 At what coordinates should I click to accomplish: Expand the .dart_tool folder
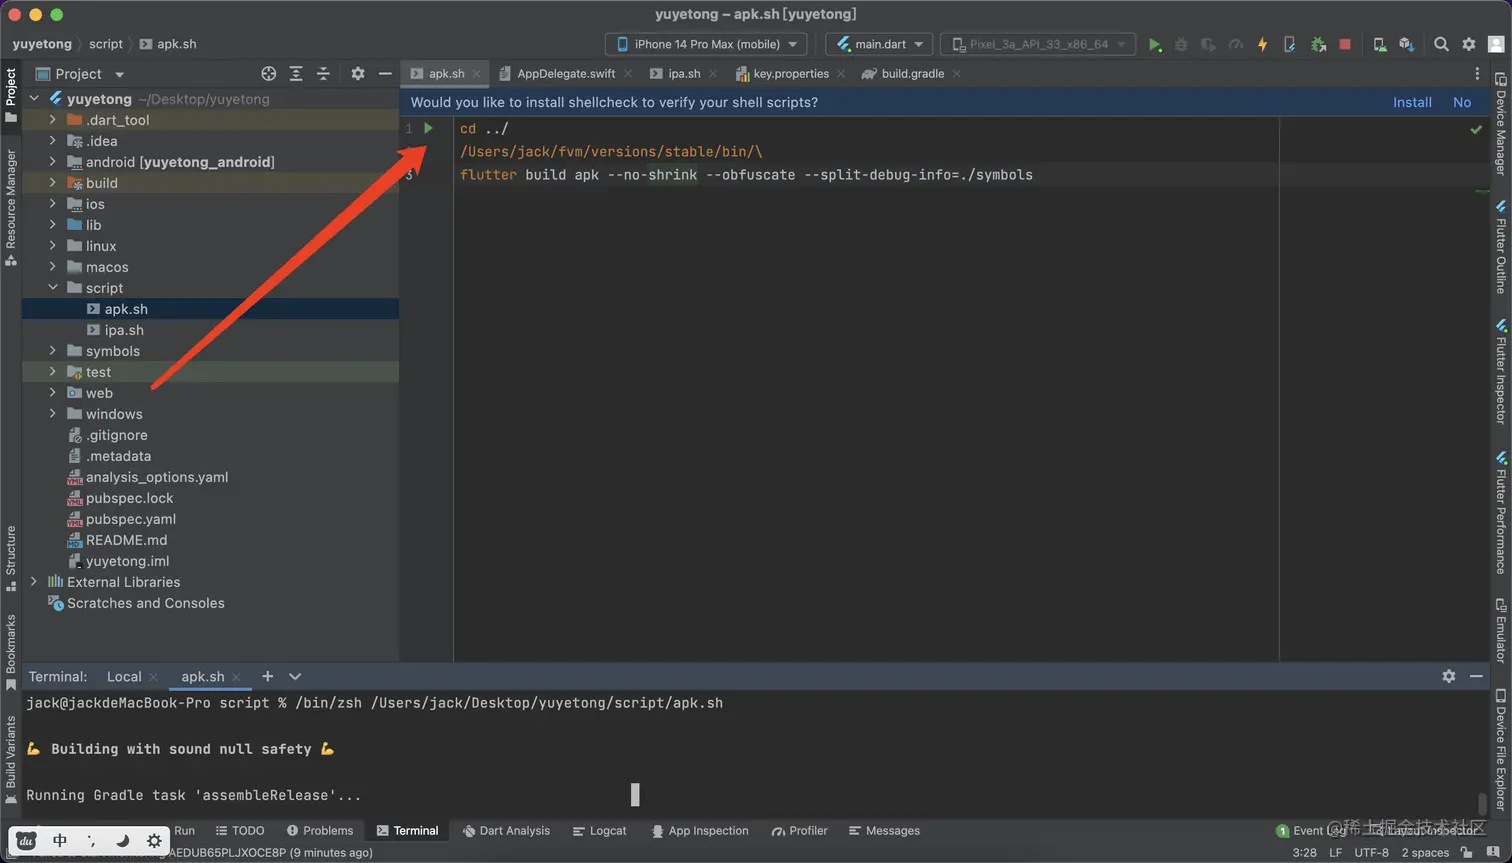coord(53,120)
